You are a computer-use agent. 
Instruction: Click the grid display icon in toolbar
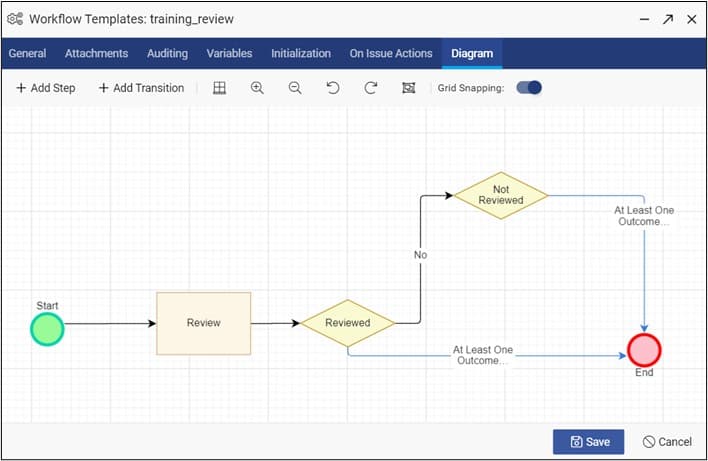[219, 88]
